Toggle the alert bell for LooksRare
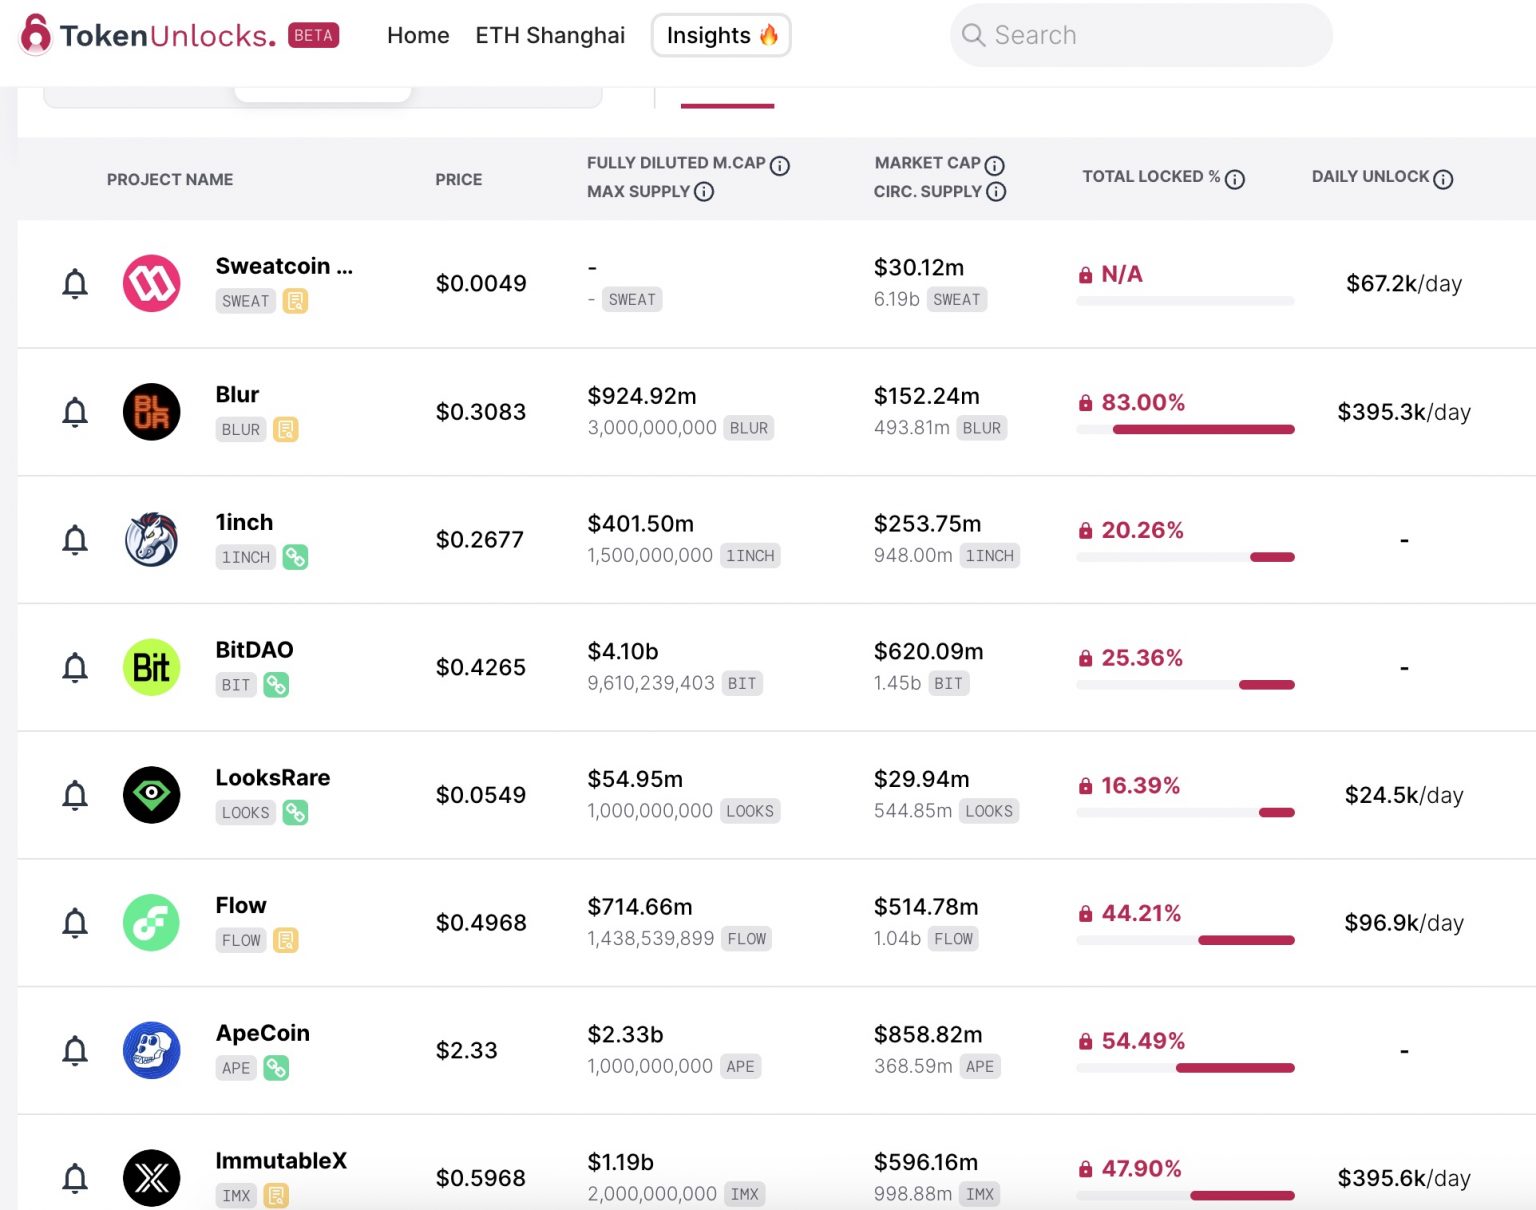Screen dimensions: 1536x1210 coord(75,795)
